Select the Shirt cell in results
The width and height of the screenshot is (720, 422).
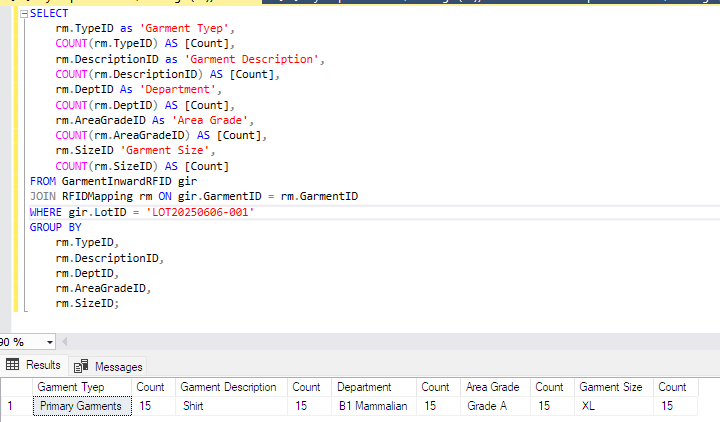pos(192,406)
